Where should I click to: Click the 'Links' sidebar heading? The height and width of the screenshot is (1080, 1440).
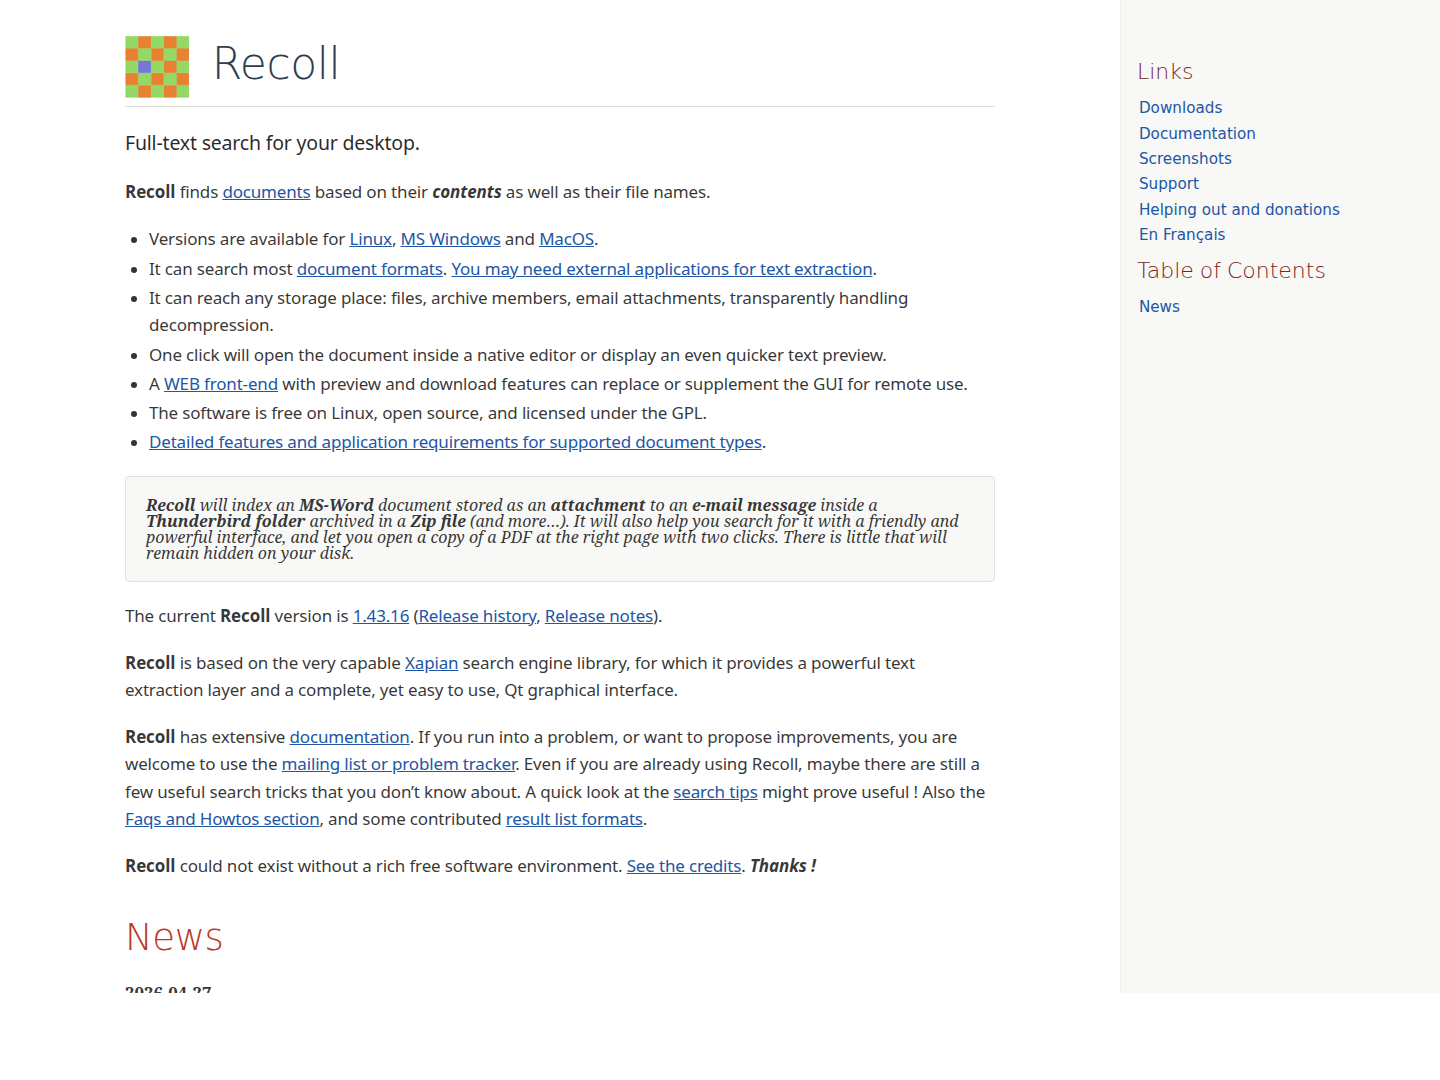[x=1165, y=71]
